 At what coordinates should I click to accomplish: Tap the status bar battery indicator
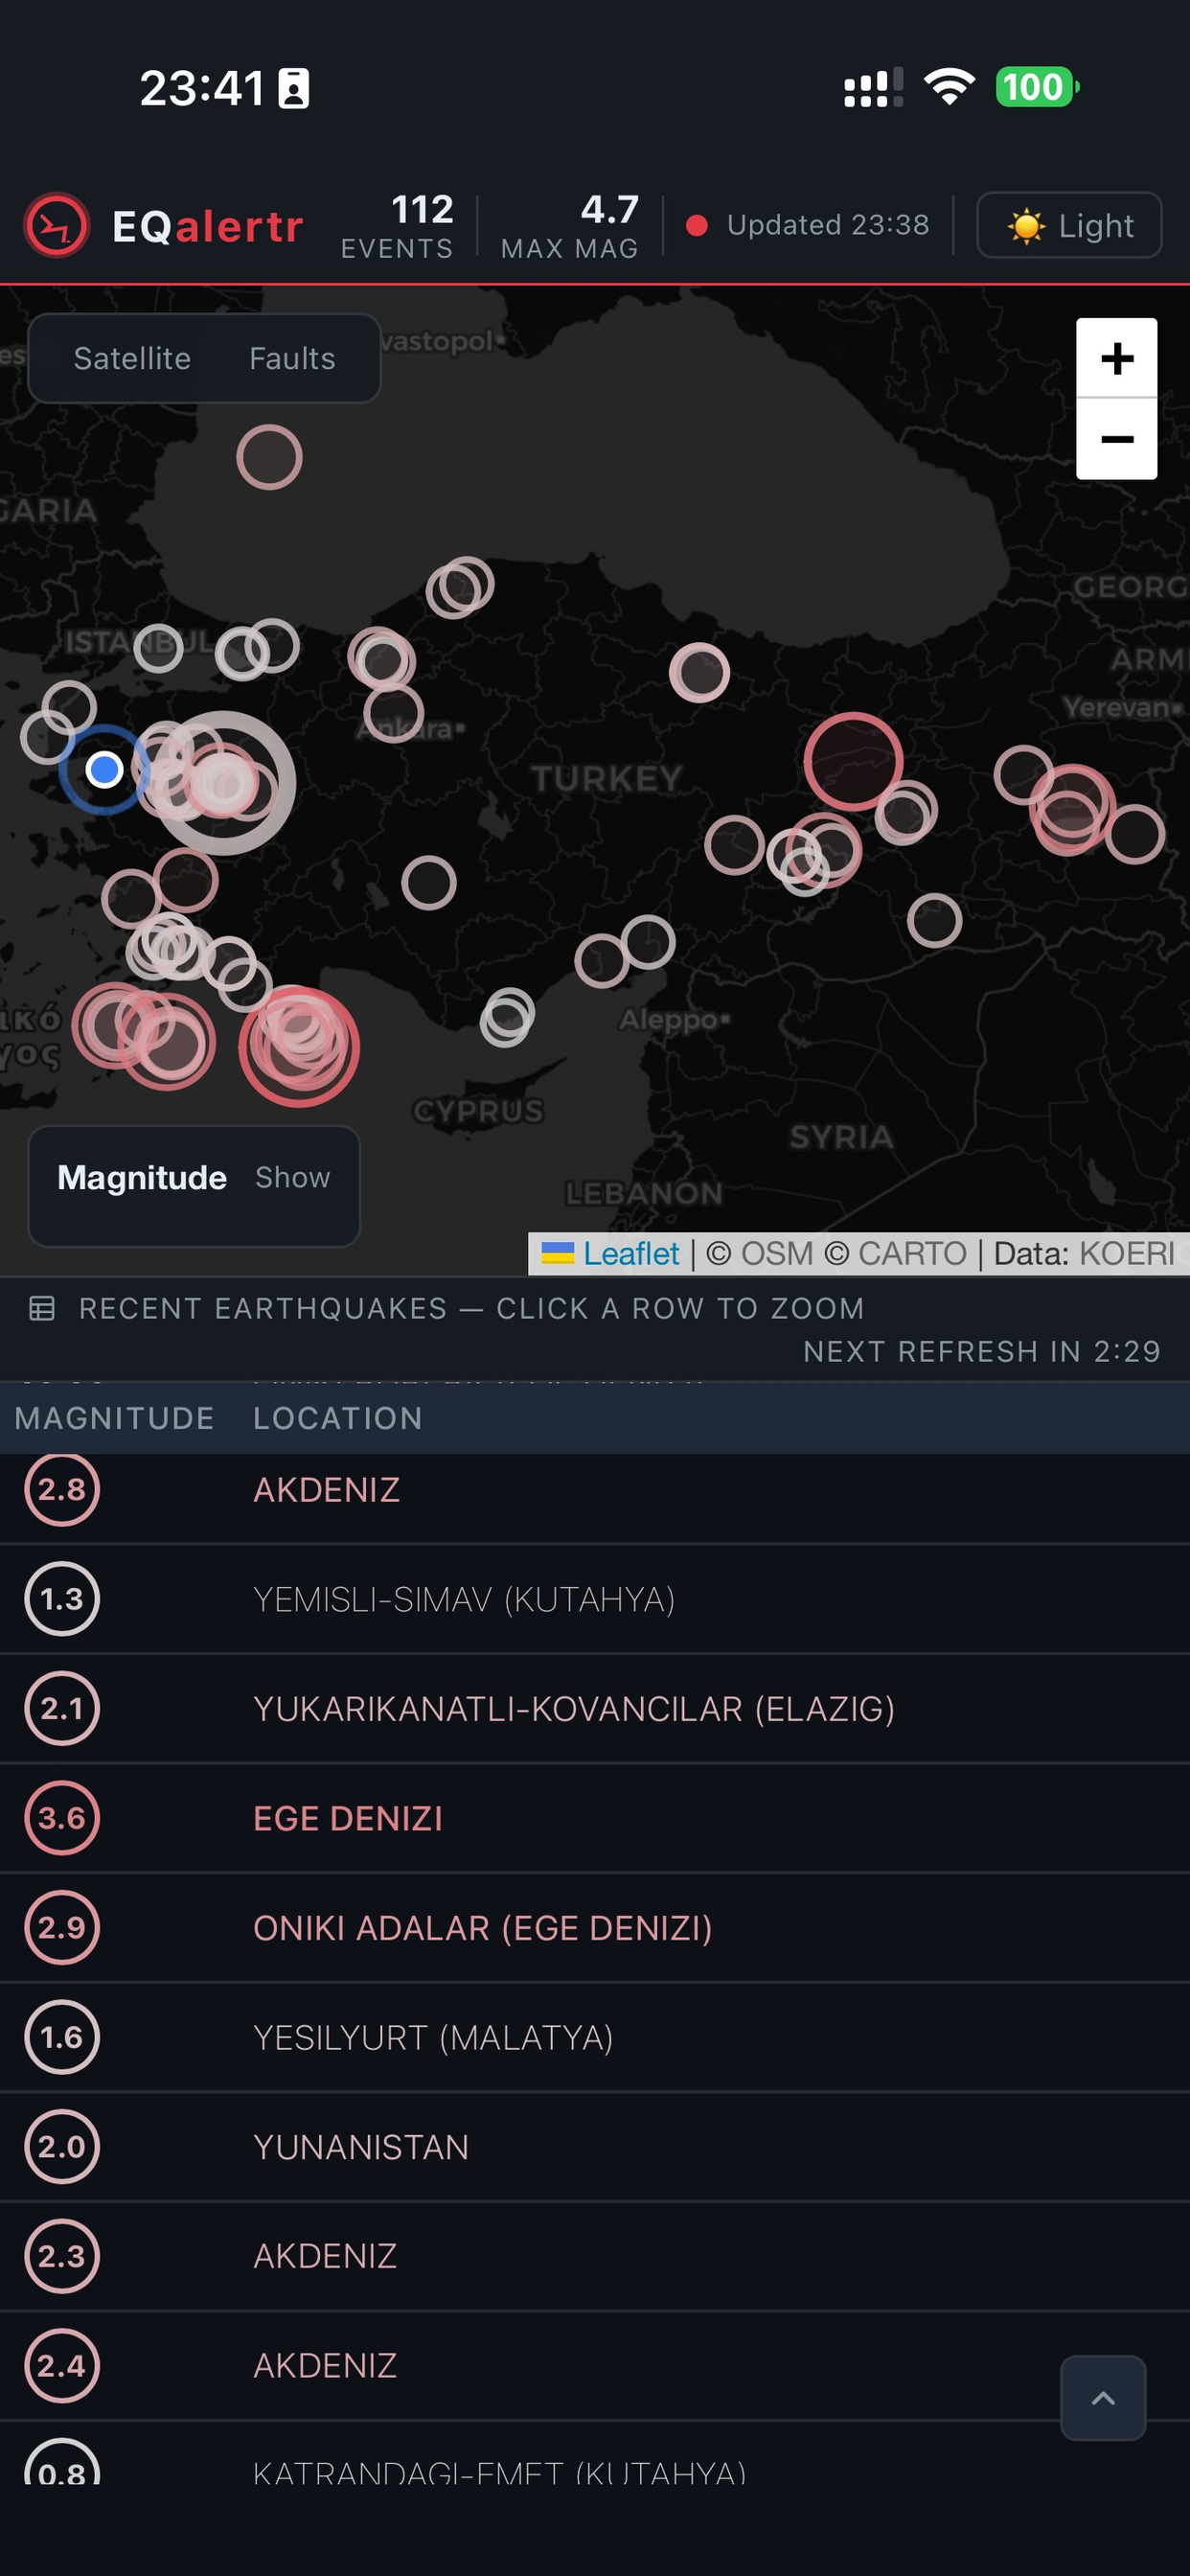1037,87
